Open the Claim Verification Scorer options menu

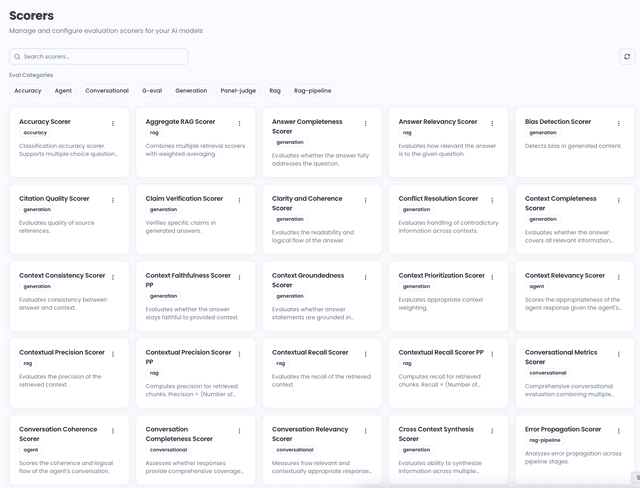pyautogui.click(x=239, y=201)
